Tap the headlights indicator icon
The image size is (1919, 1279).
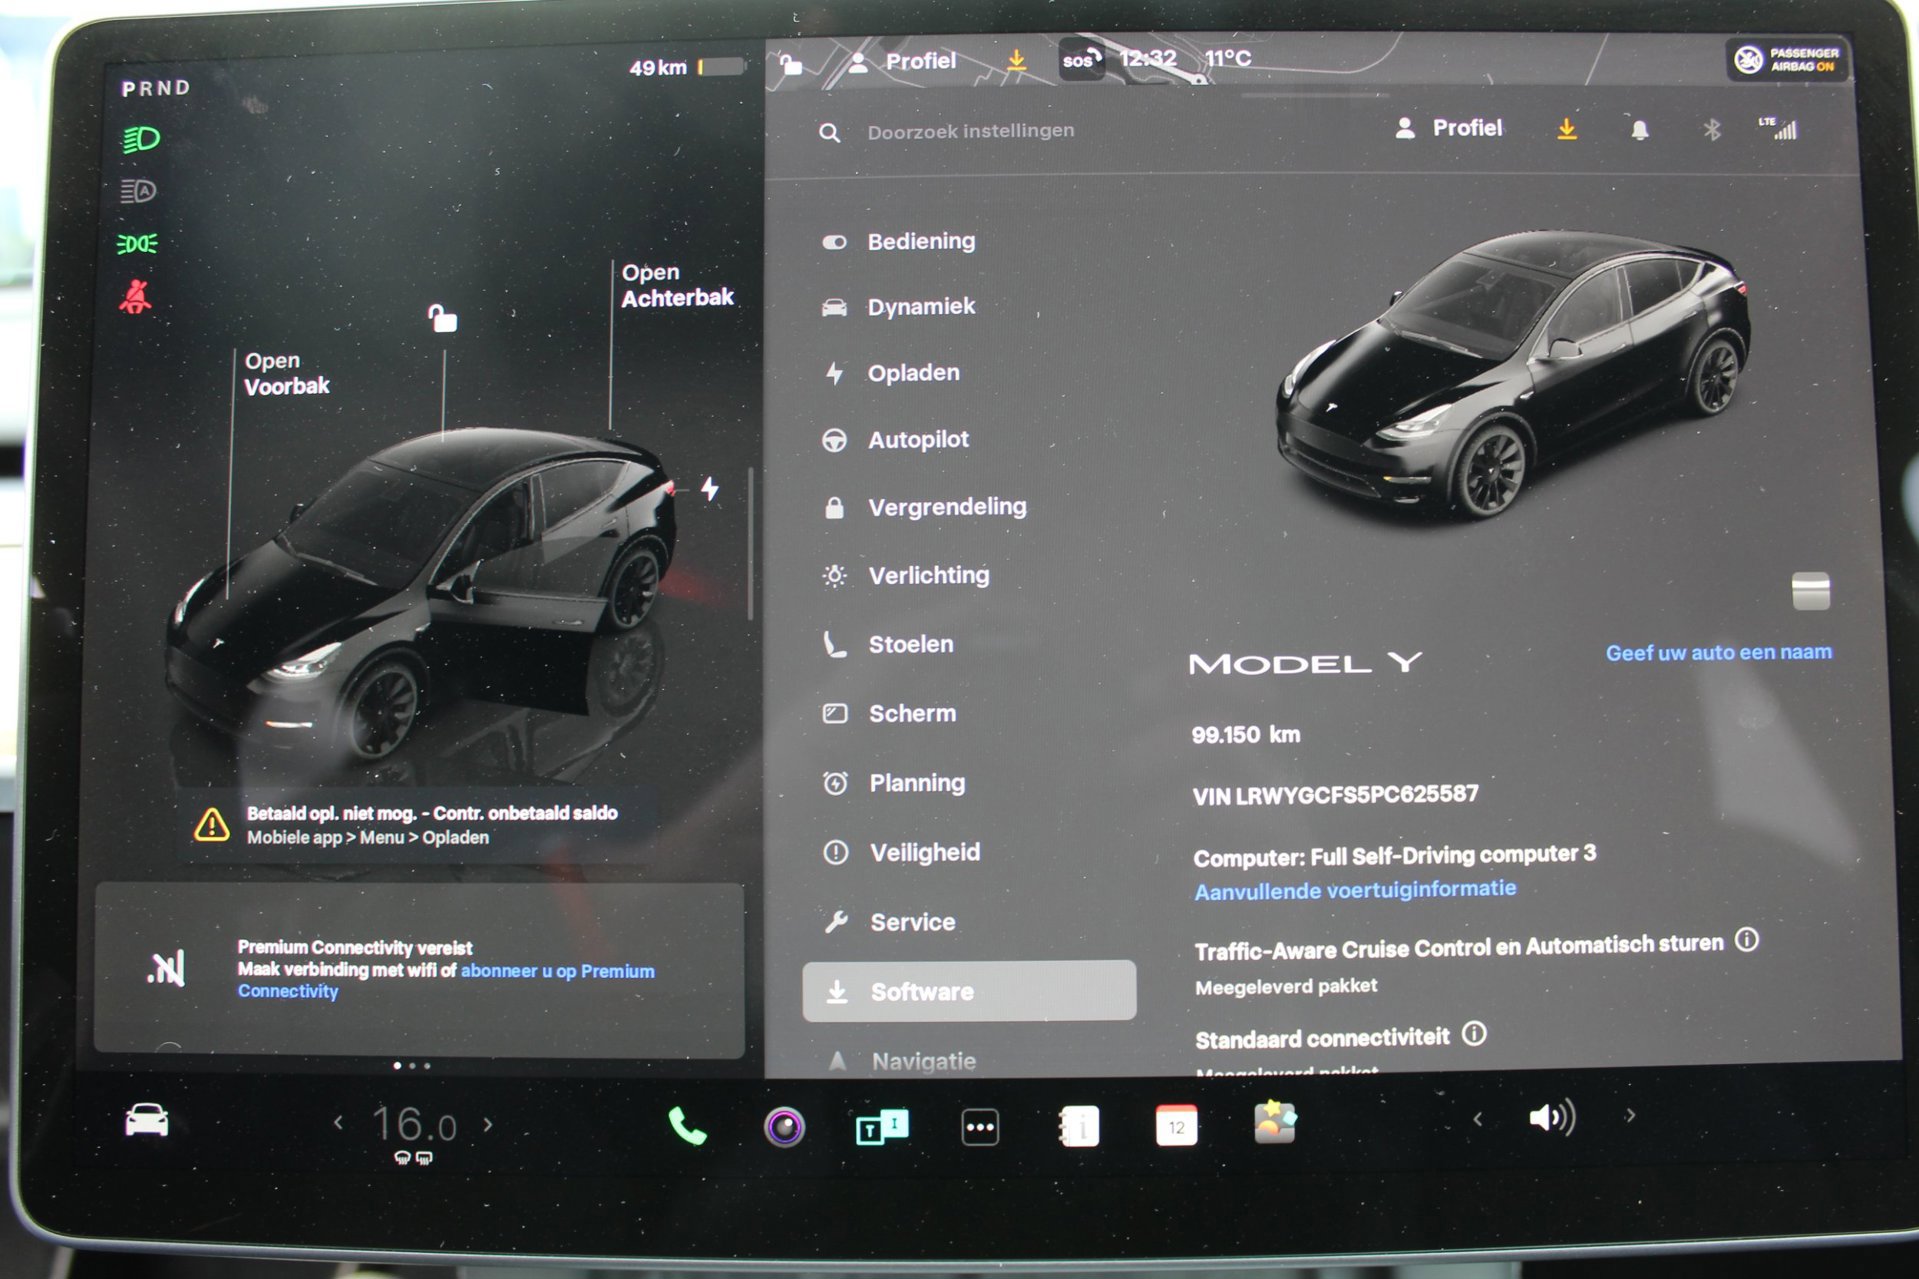pyautogui.click(x=140, y=139)
